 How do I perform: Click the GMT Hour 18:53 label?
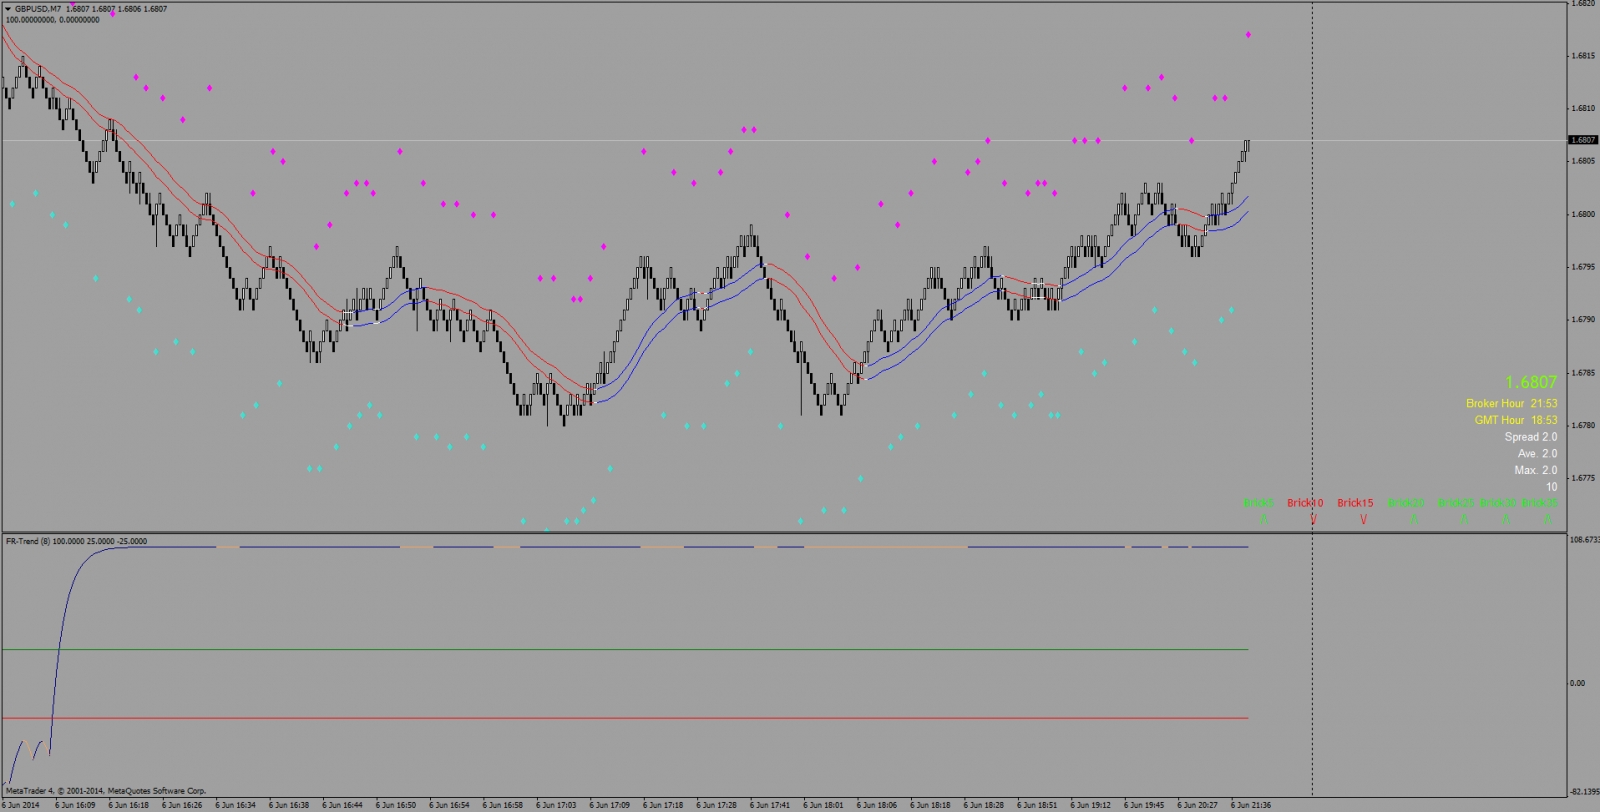[x=1515, y=420]
